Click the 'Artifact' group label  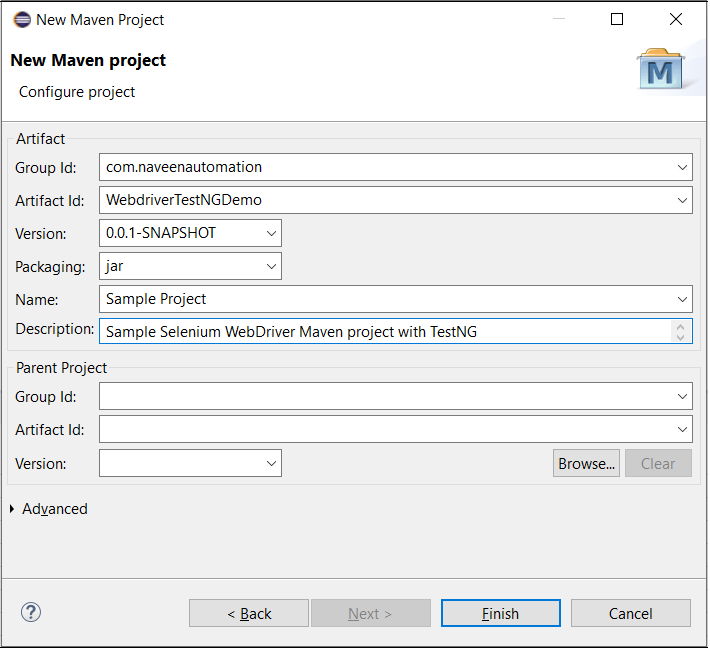pos(41,139)
